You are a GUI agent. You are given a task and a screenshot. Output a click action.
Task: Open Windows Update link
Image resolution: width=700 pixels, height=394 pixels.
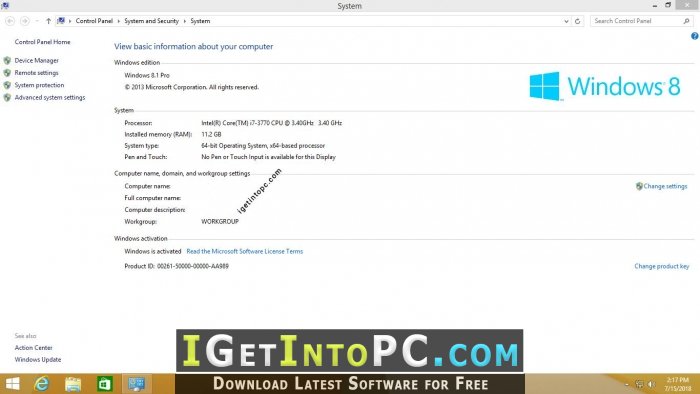(x=38, y=360)
